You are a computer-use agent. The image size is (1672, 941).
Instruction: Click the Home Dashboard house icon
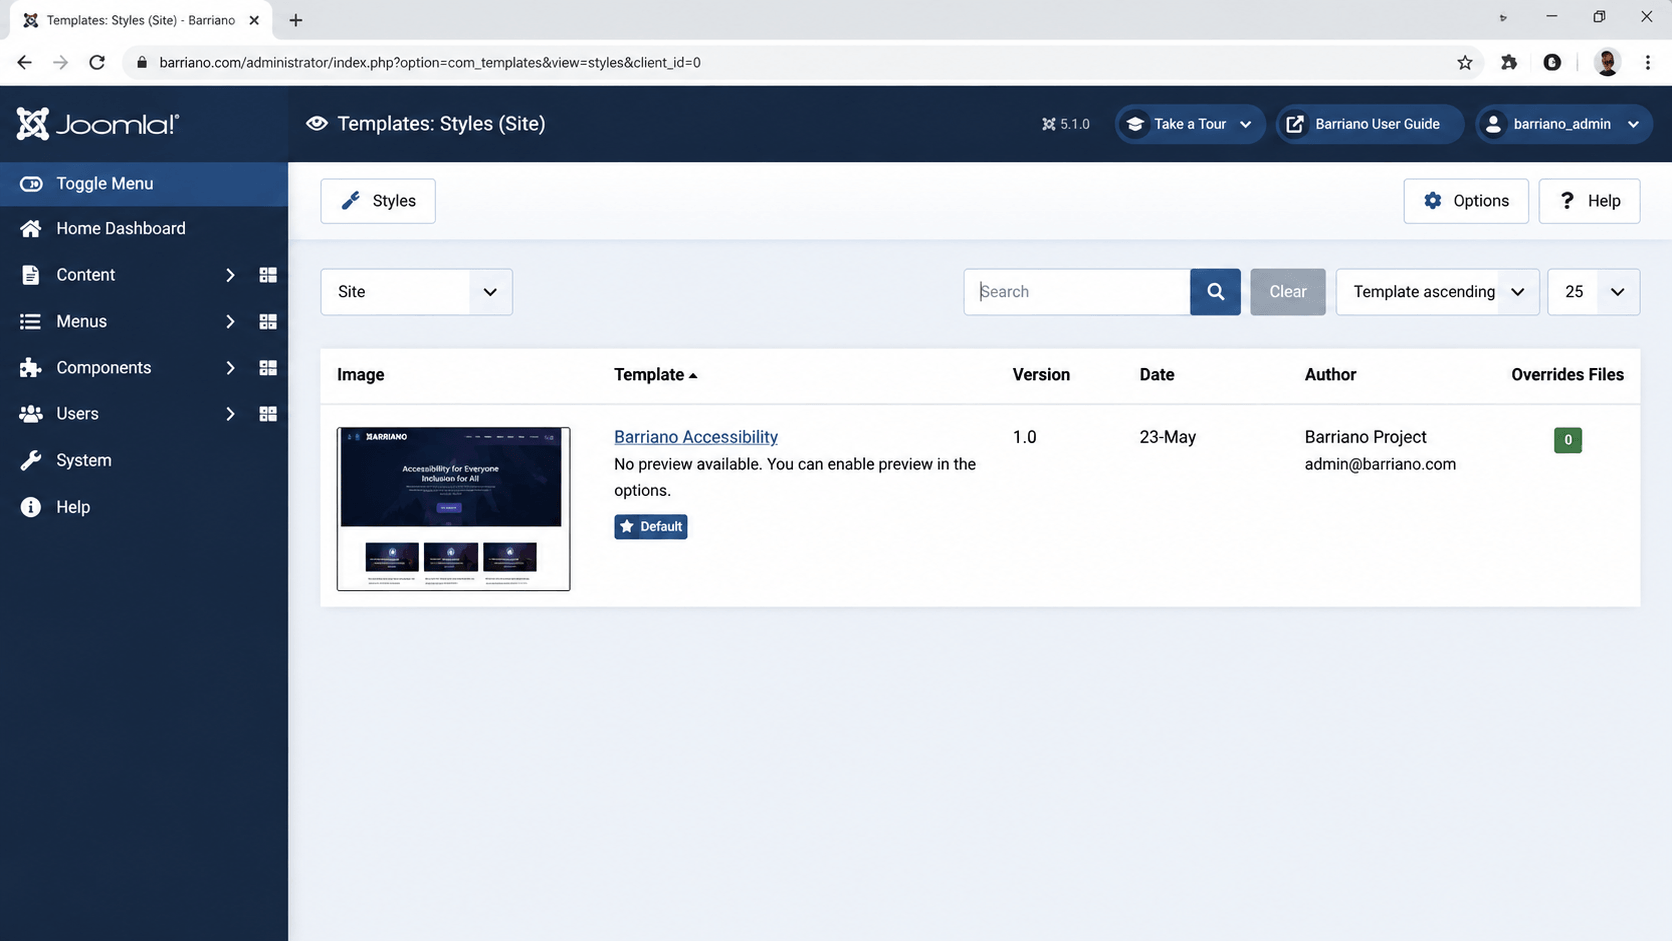click(31, 229)
